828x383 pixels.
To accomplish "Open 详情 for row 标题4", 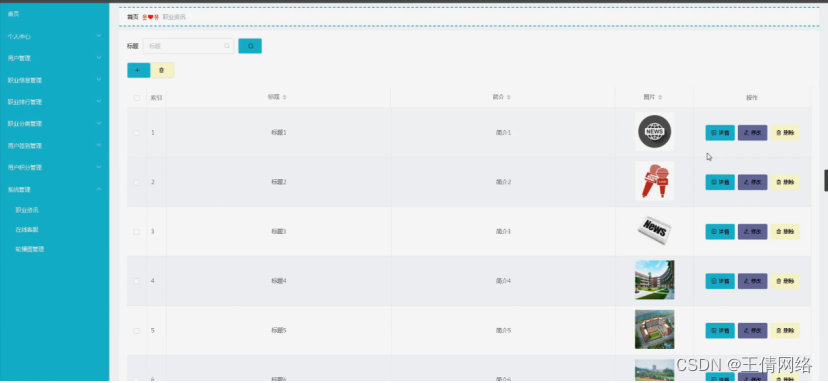I will tap(720, 281).
